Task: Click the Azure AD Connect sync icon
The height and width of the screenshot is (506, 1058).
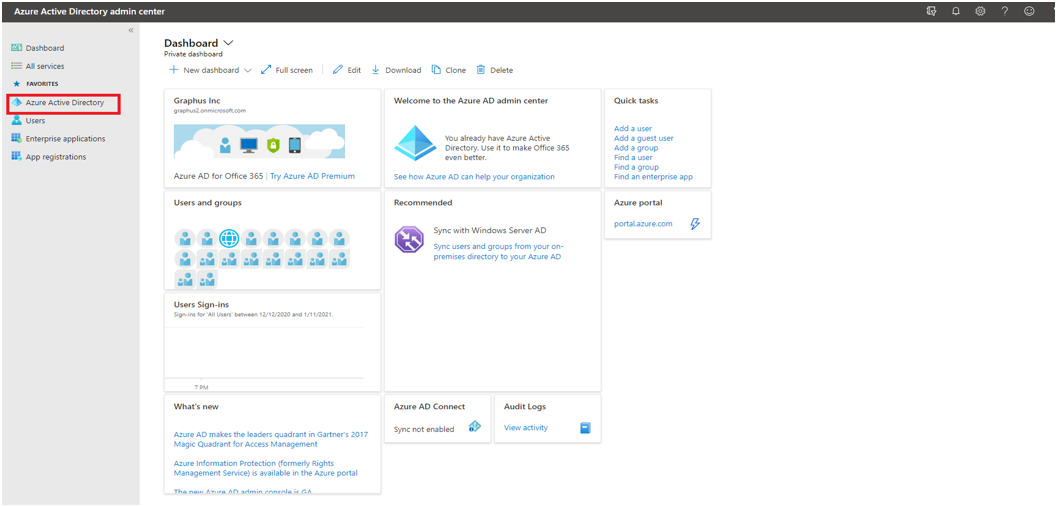Action: tap(475, 426)
